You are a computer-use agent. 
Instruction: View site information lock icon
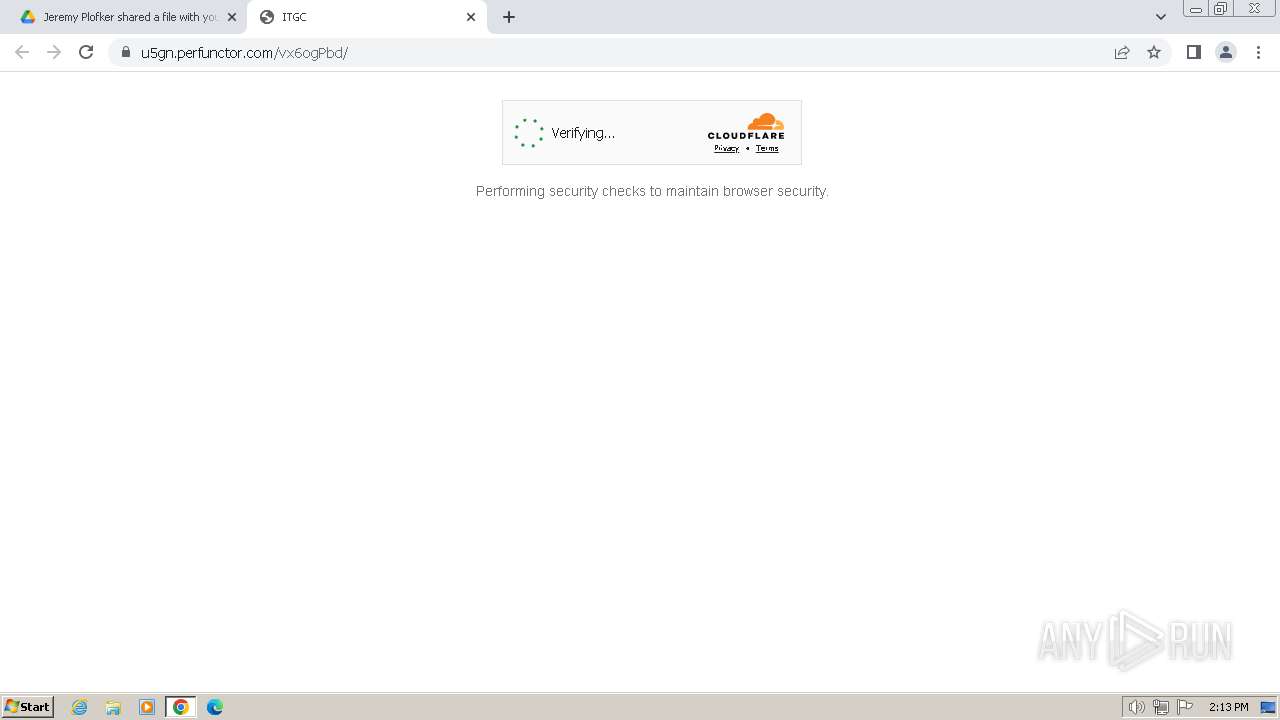[x=125, y=52]
